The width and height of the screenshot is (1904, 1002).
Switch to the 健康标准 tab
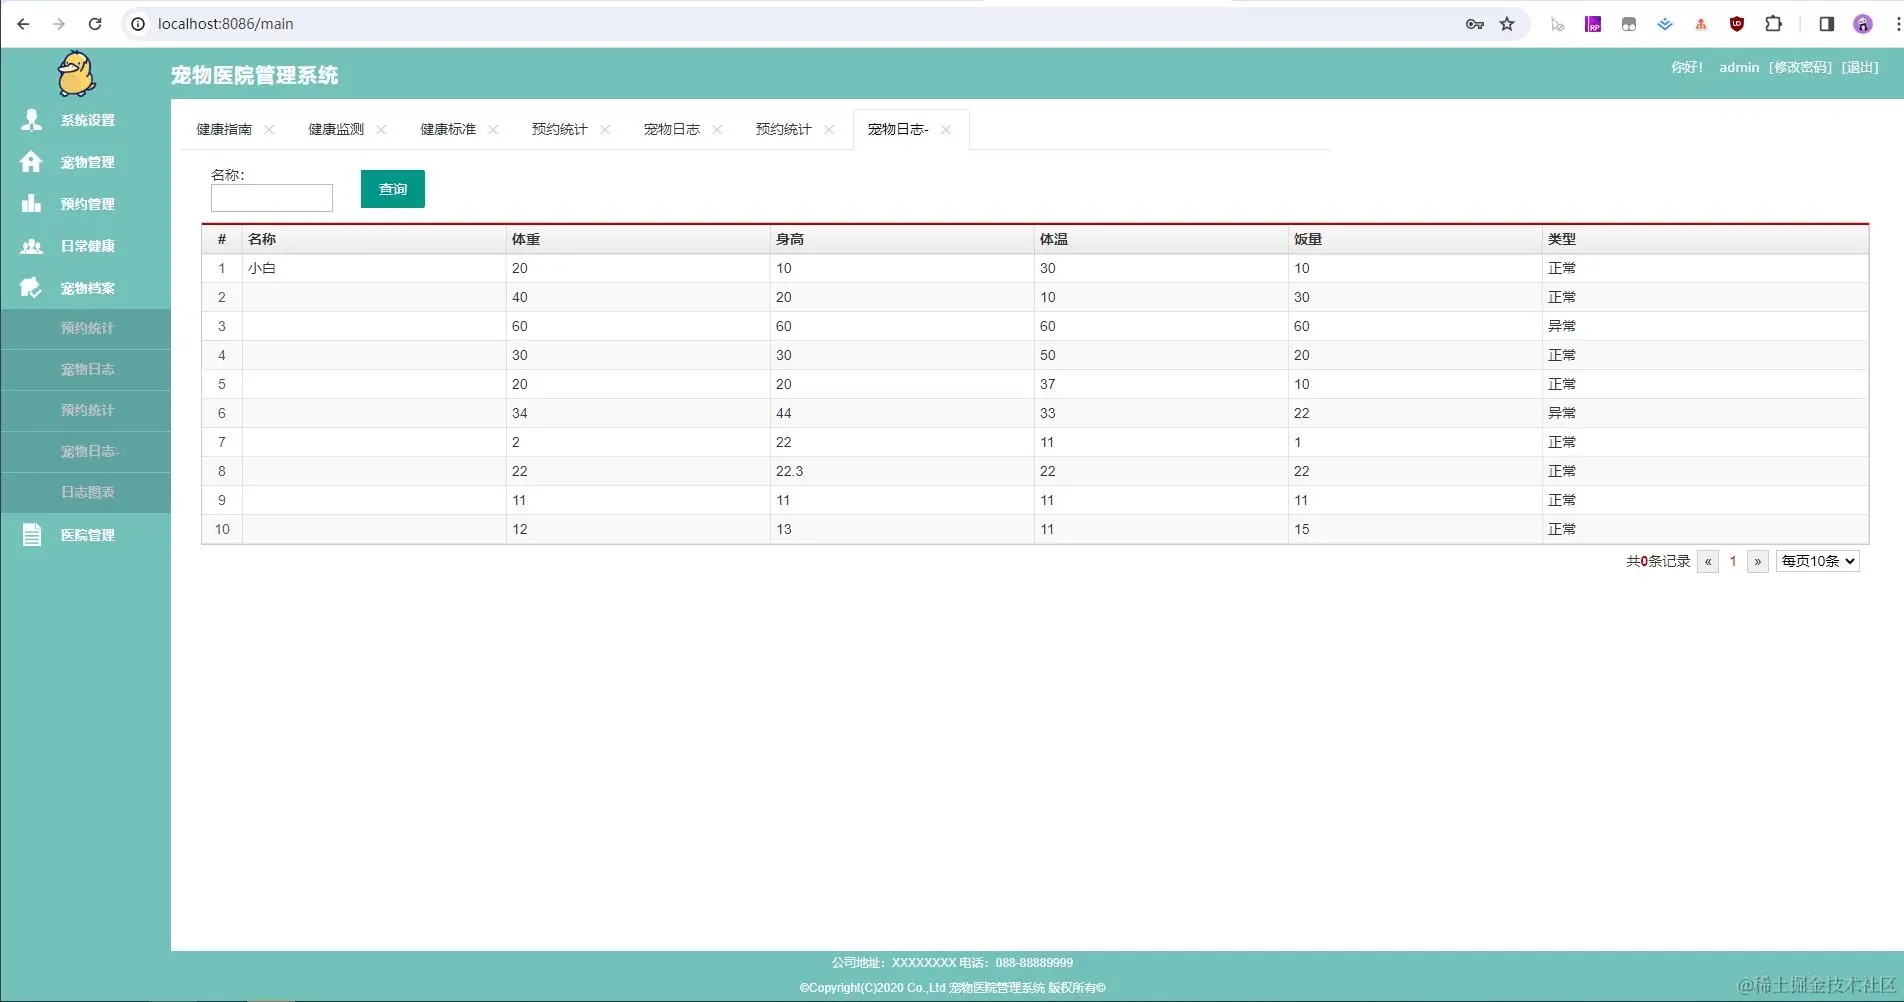[448, 130]
